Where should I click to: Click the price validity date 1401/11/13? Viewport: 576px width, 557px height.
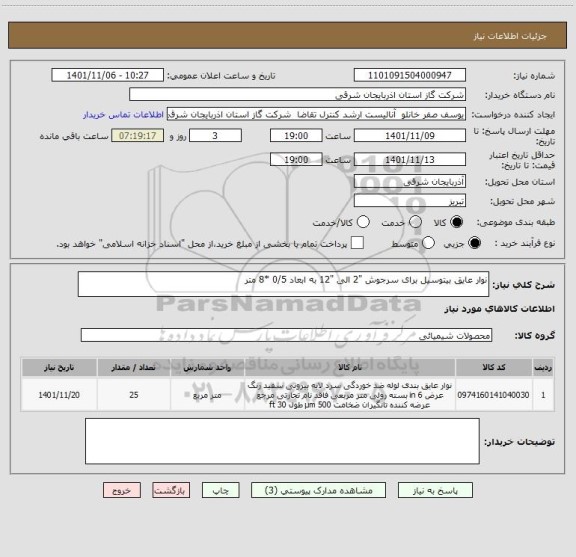coord(410,159)
